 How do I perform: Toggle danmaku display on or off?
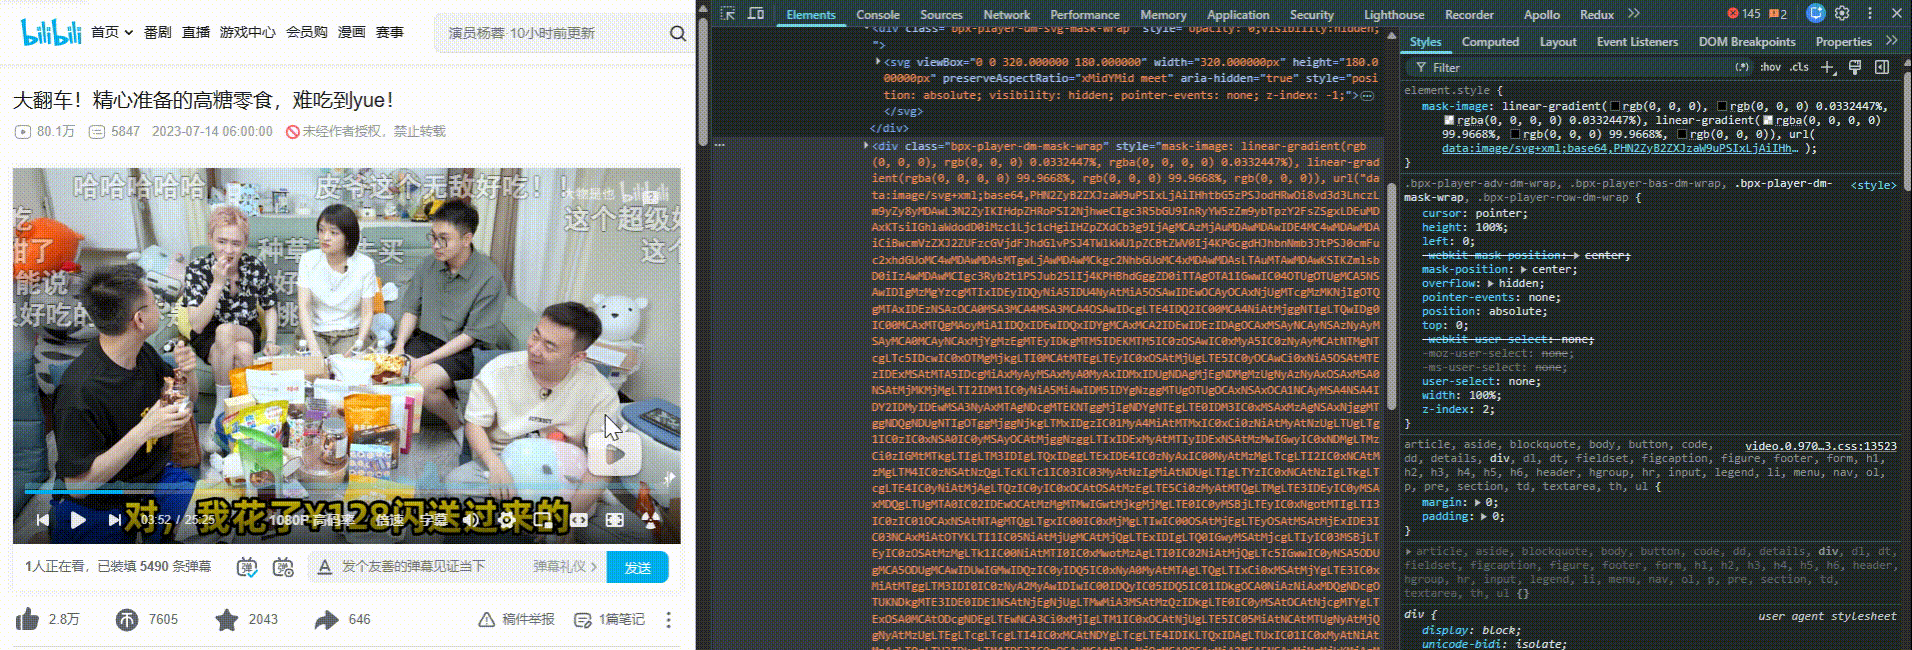click(247, 567)
